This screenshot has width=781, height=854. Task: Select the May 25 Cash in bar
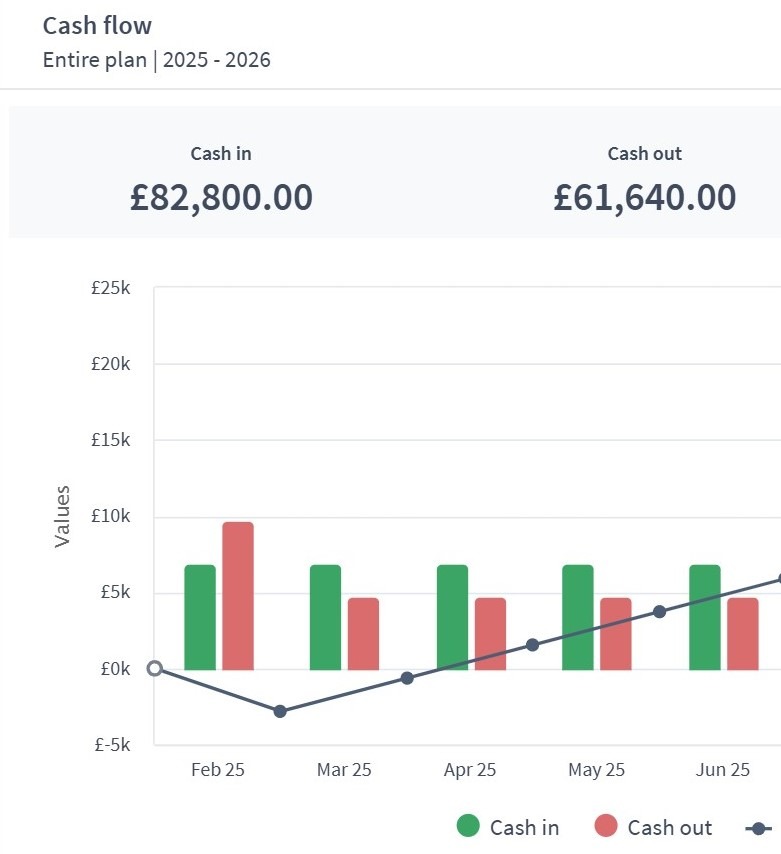coord(578,617)
